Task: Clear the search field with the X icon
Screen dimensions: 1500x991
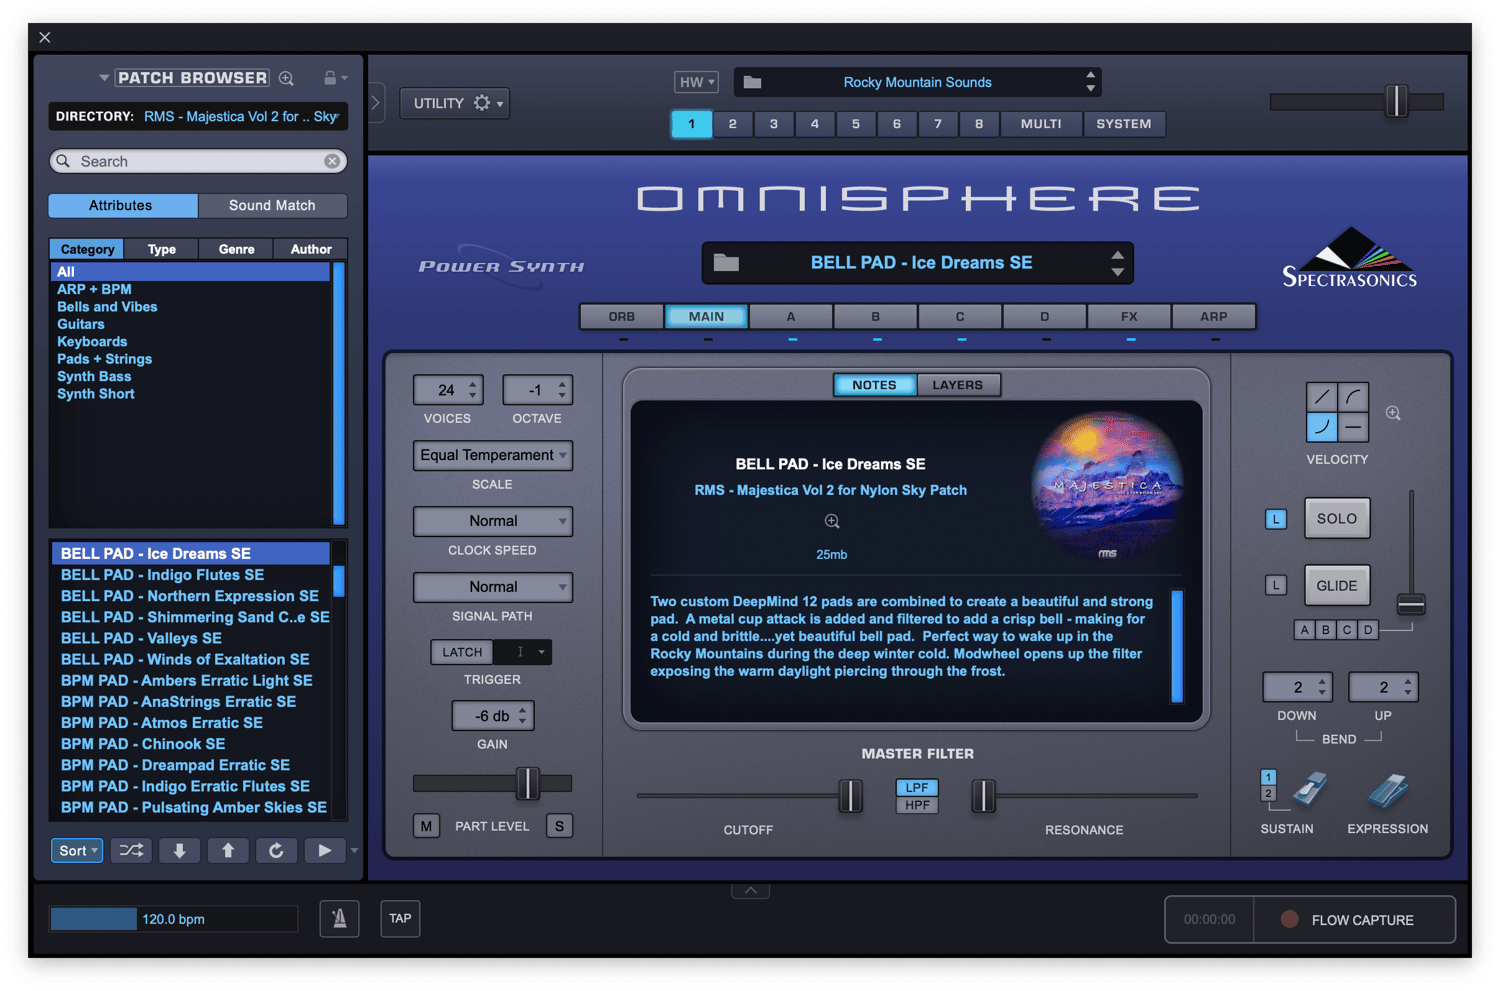Action: 332,161
